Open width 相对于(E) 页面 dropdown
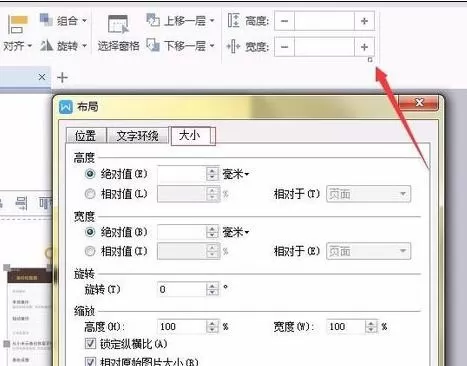Image resolution: width=467 pixels, height=366 pixels. 369,251
